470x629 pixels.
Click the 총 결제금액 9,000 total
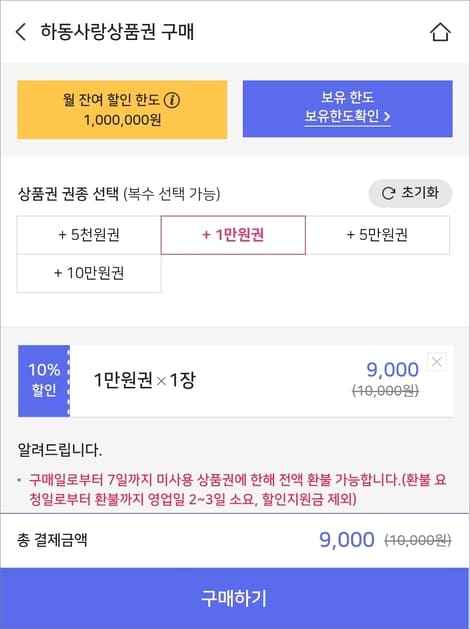(347, 540)
